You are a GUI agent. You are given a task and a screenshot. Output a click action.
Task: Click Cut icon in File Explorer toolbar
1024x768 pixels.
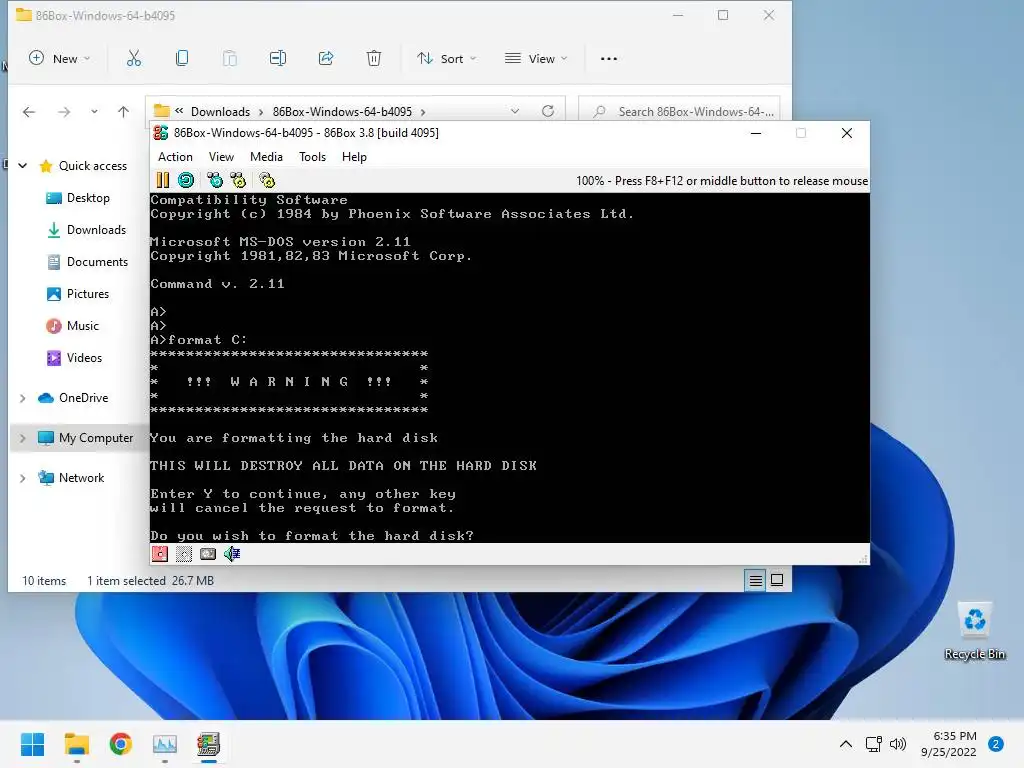(x=134, y=58)
